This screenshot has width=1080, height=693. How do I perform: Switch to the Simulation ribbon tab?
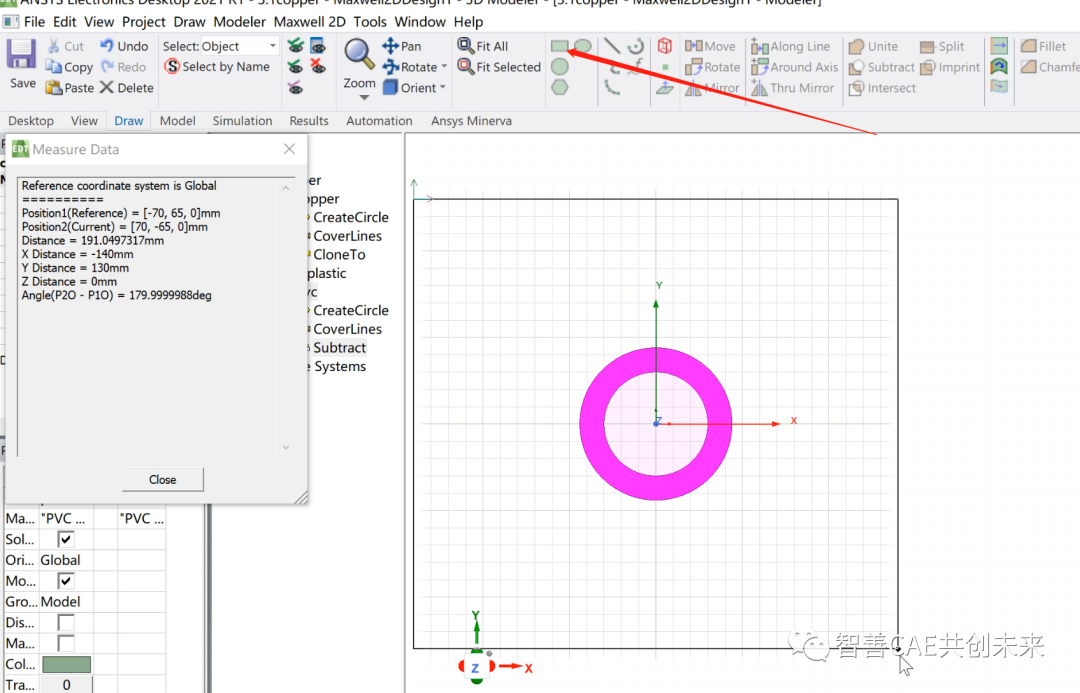tap(242, 120)
